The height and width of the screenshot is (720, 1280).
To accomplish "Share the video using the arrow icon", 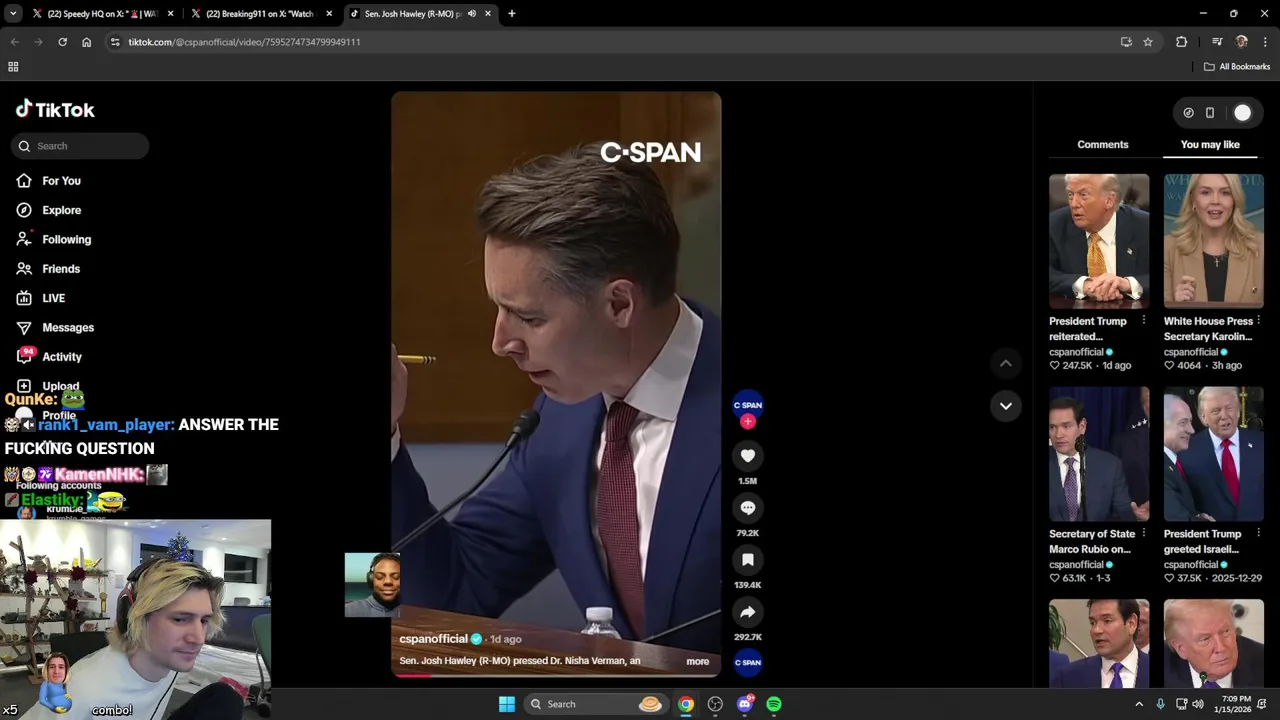I will click(x=747, y=612).
